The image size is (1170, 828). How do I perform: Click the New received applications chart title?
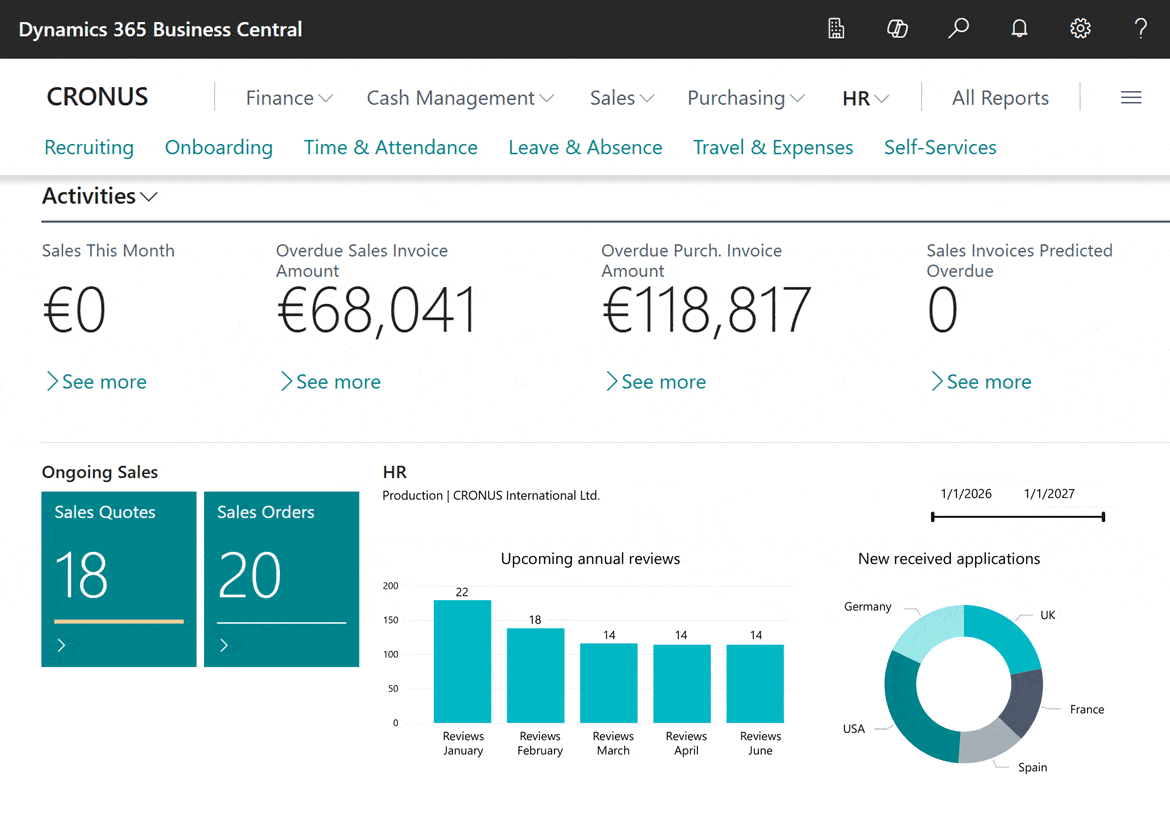[948, 559]
